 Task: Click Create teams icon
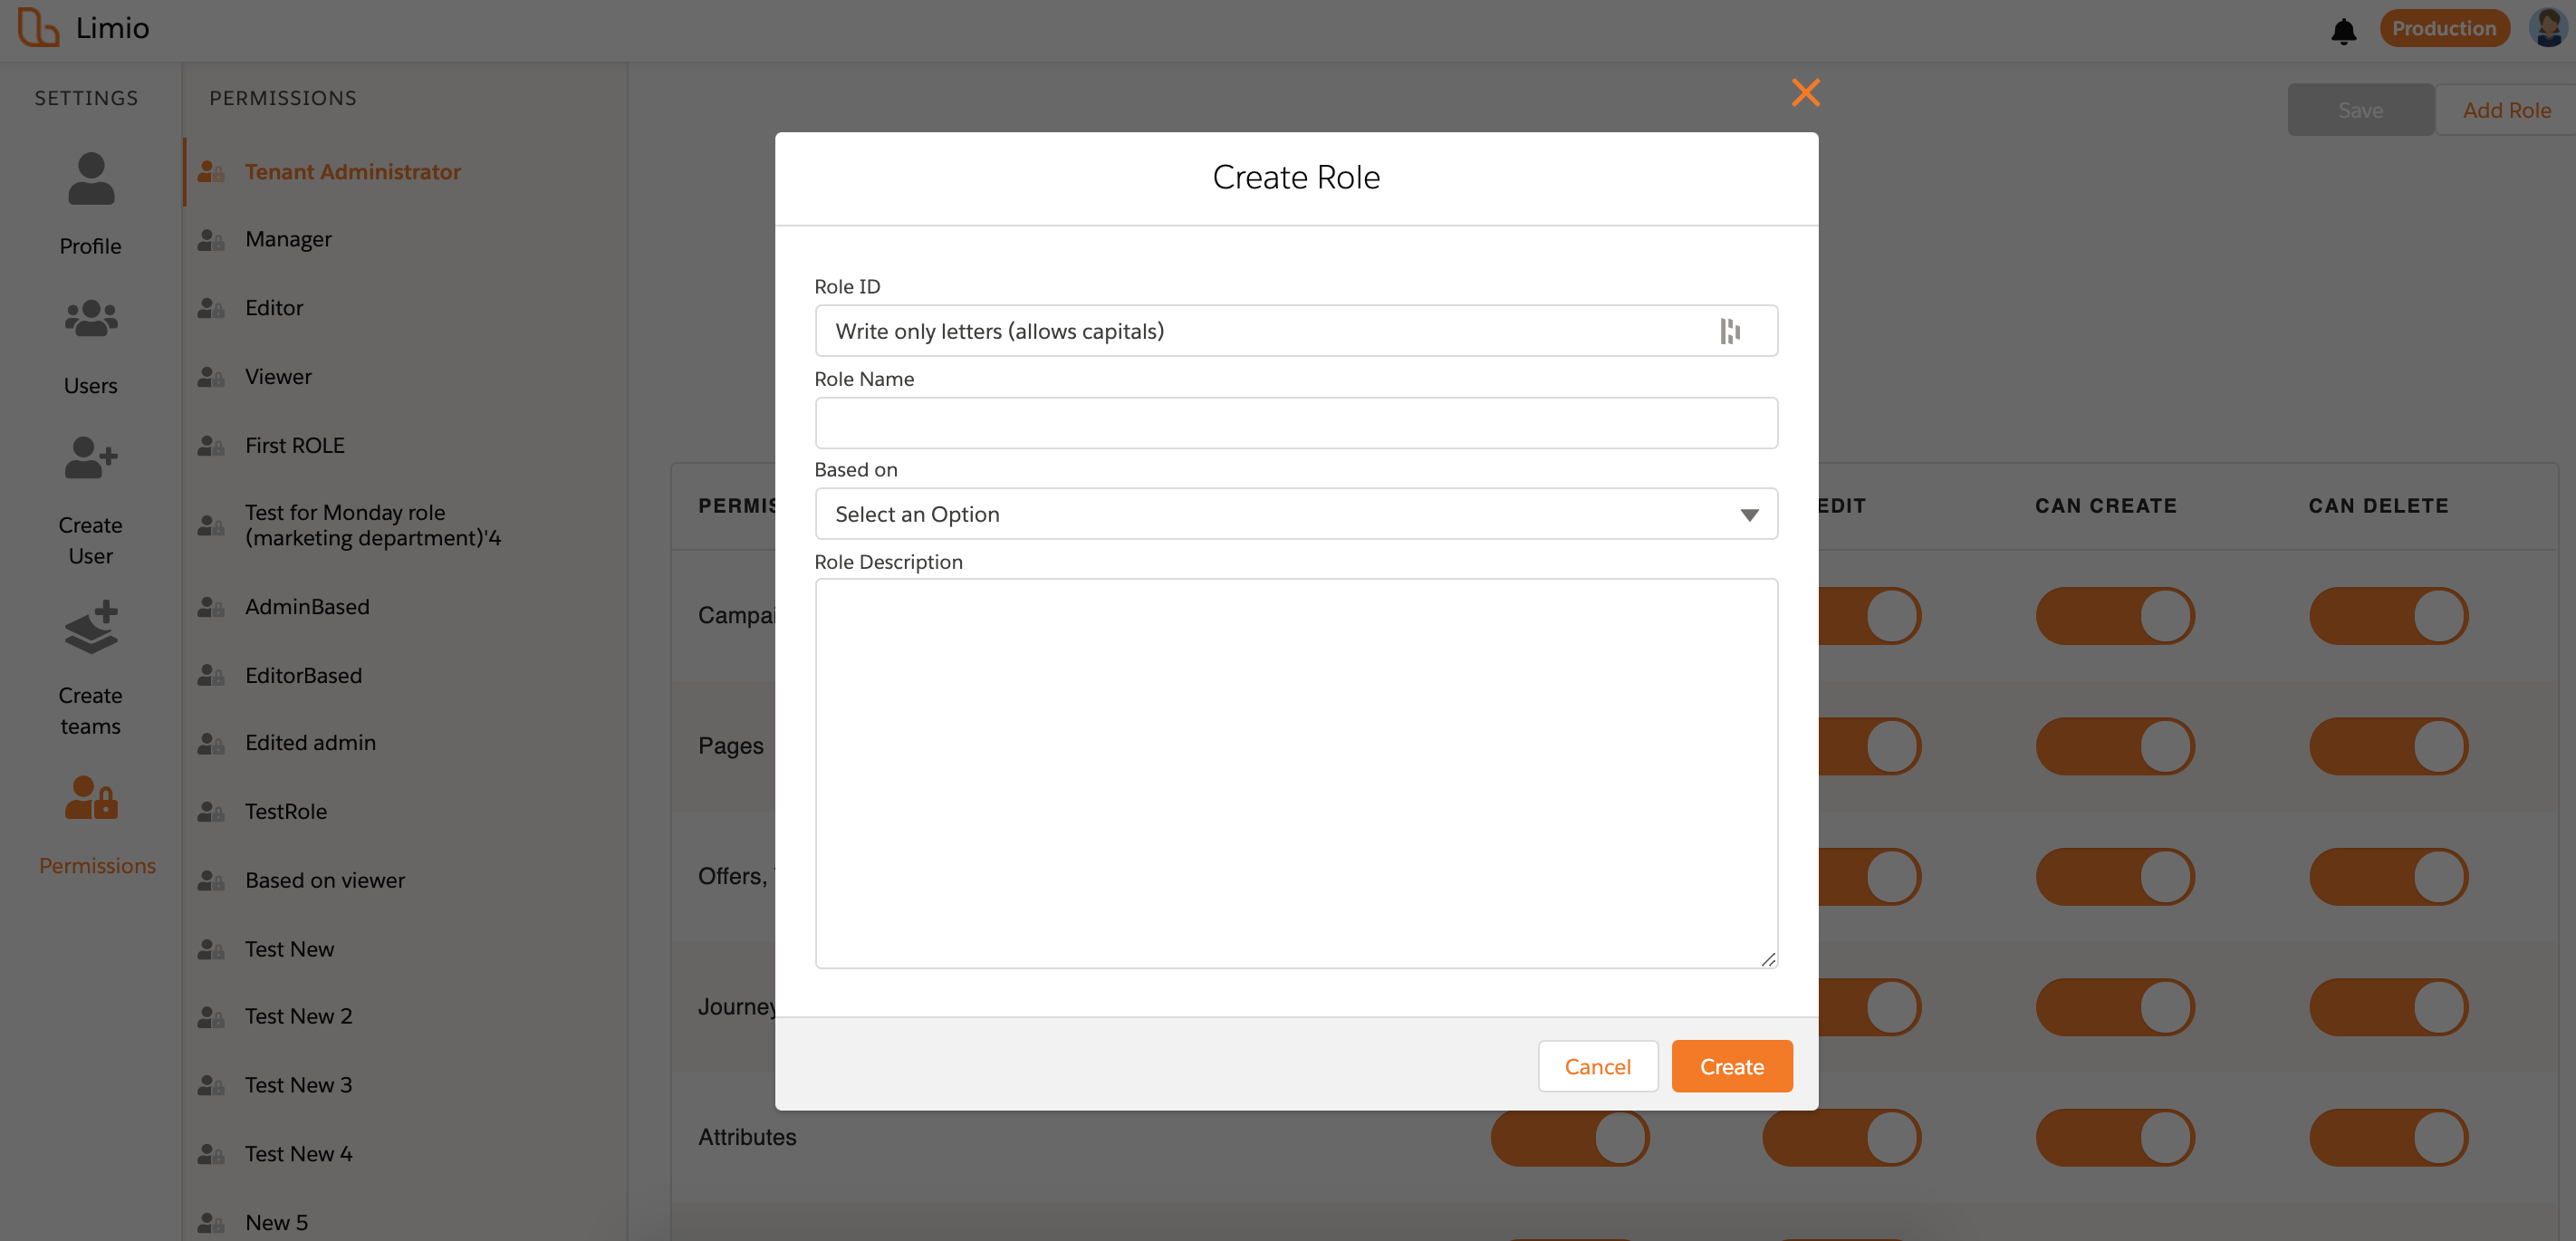91,628
